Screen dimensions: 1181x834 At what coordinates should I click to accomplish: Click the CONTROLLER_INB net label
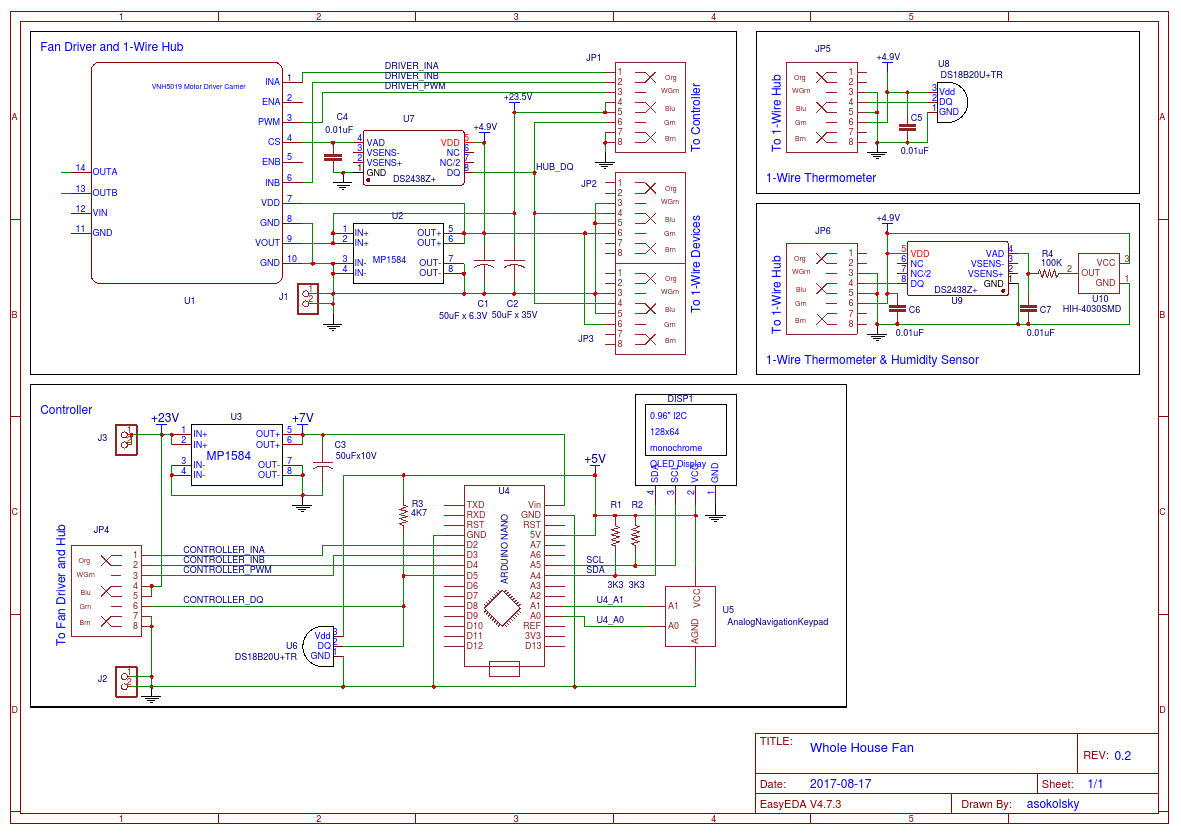(224, 560)
